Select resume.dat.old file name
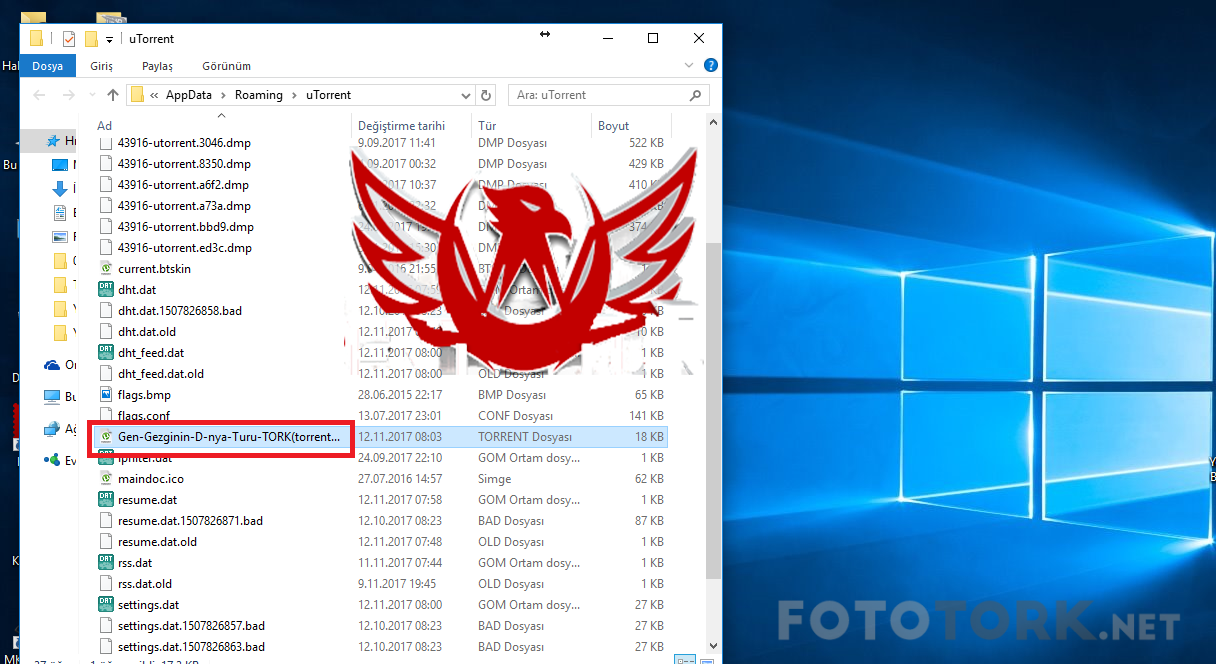 coord(157,541)
